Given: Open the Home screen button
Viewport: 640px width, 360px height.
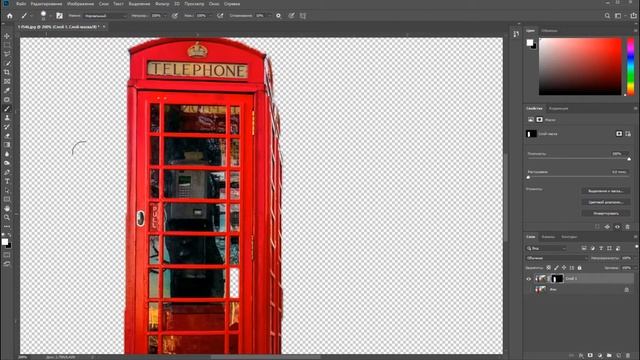Looking at the screenshot, I should click(10, 16).
